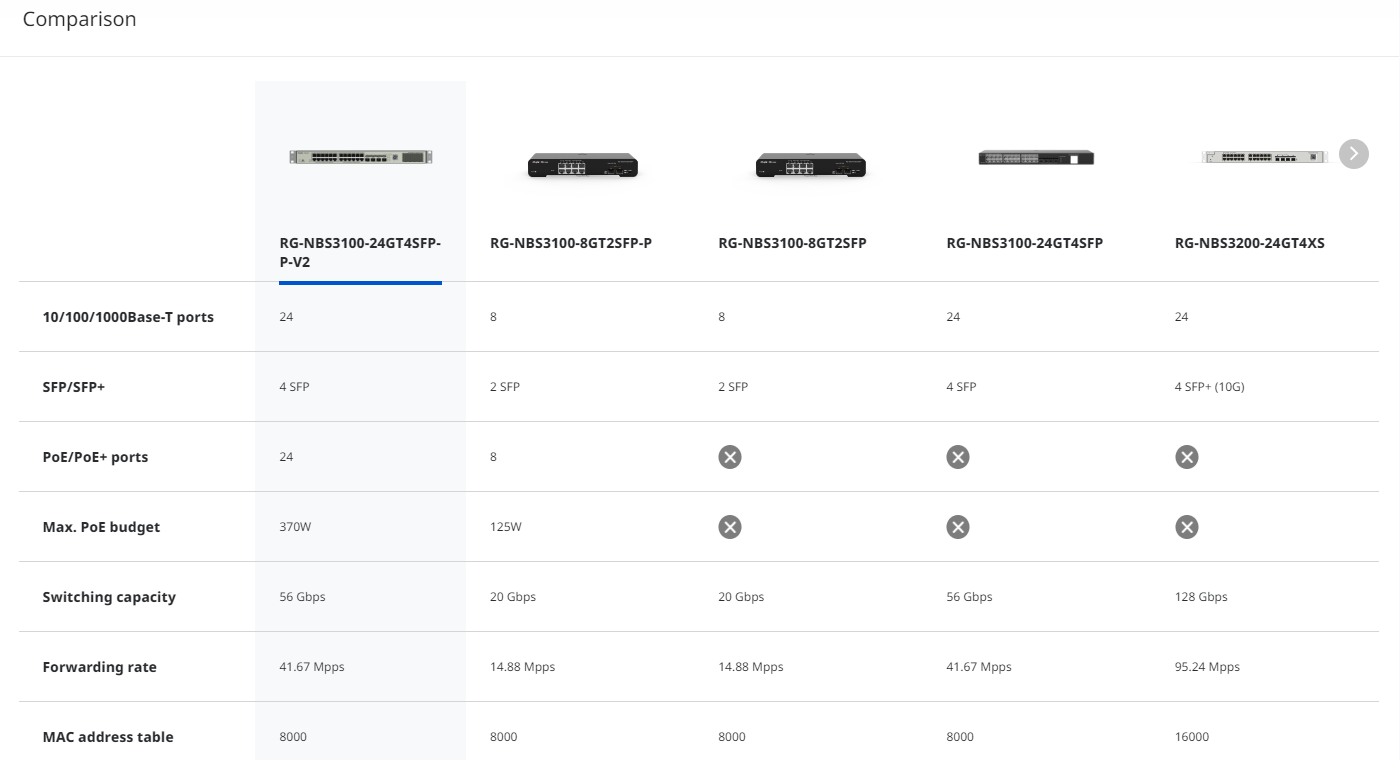Click 14.88 Mpps forwarding rate for RG-NBS3100-8GT2SFP
The image size is (1400, 760).
(751, 667)
